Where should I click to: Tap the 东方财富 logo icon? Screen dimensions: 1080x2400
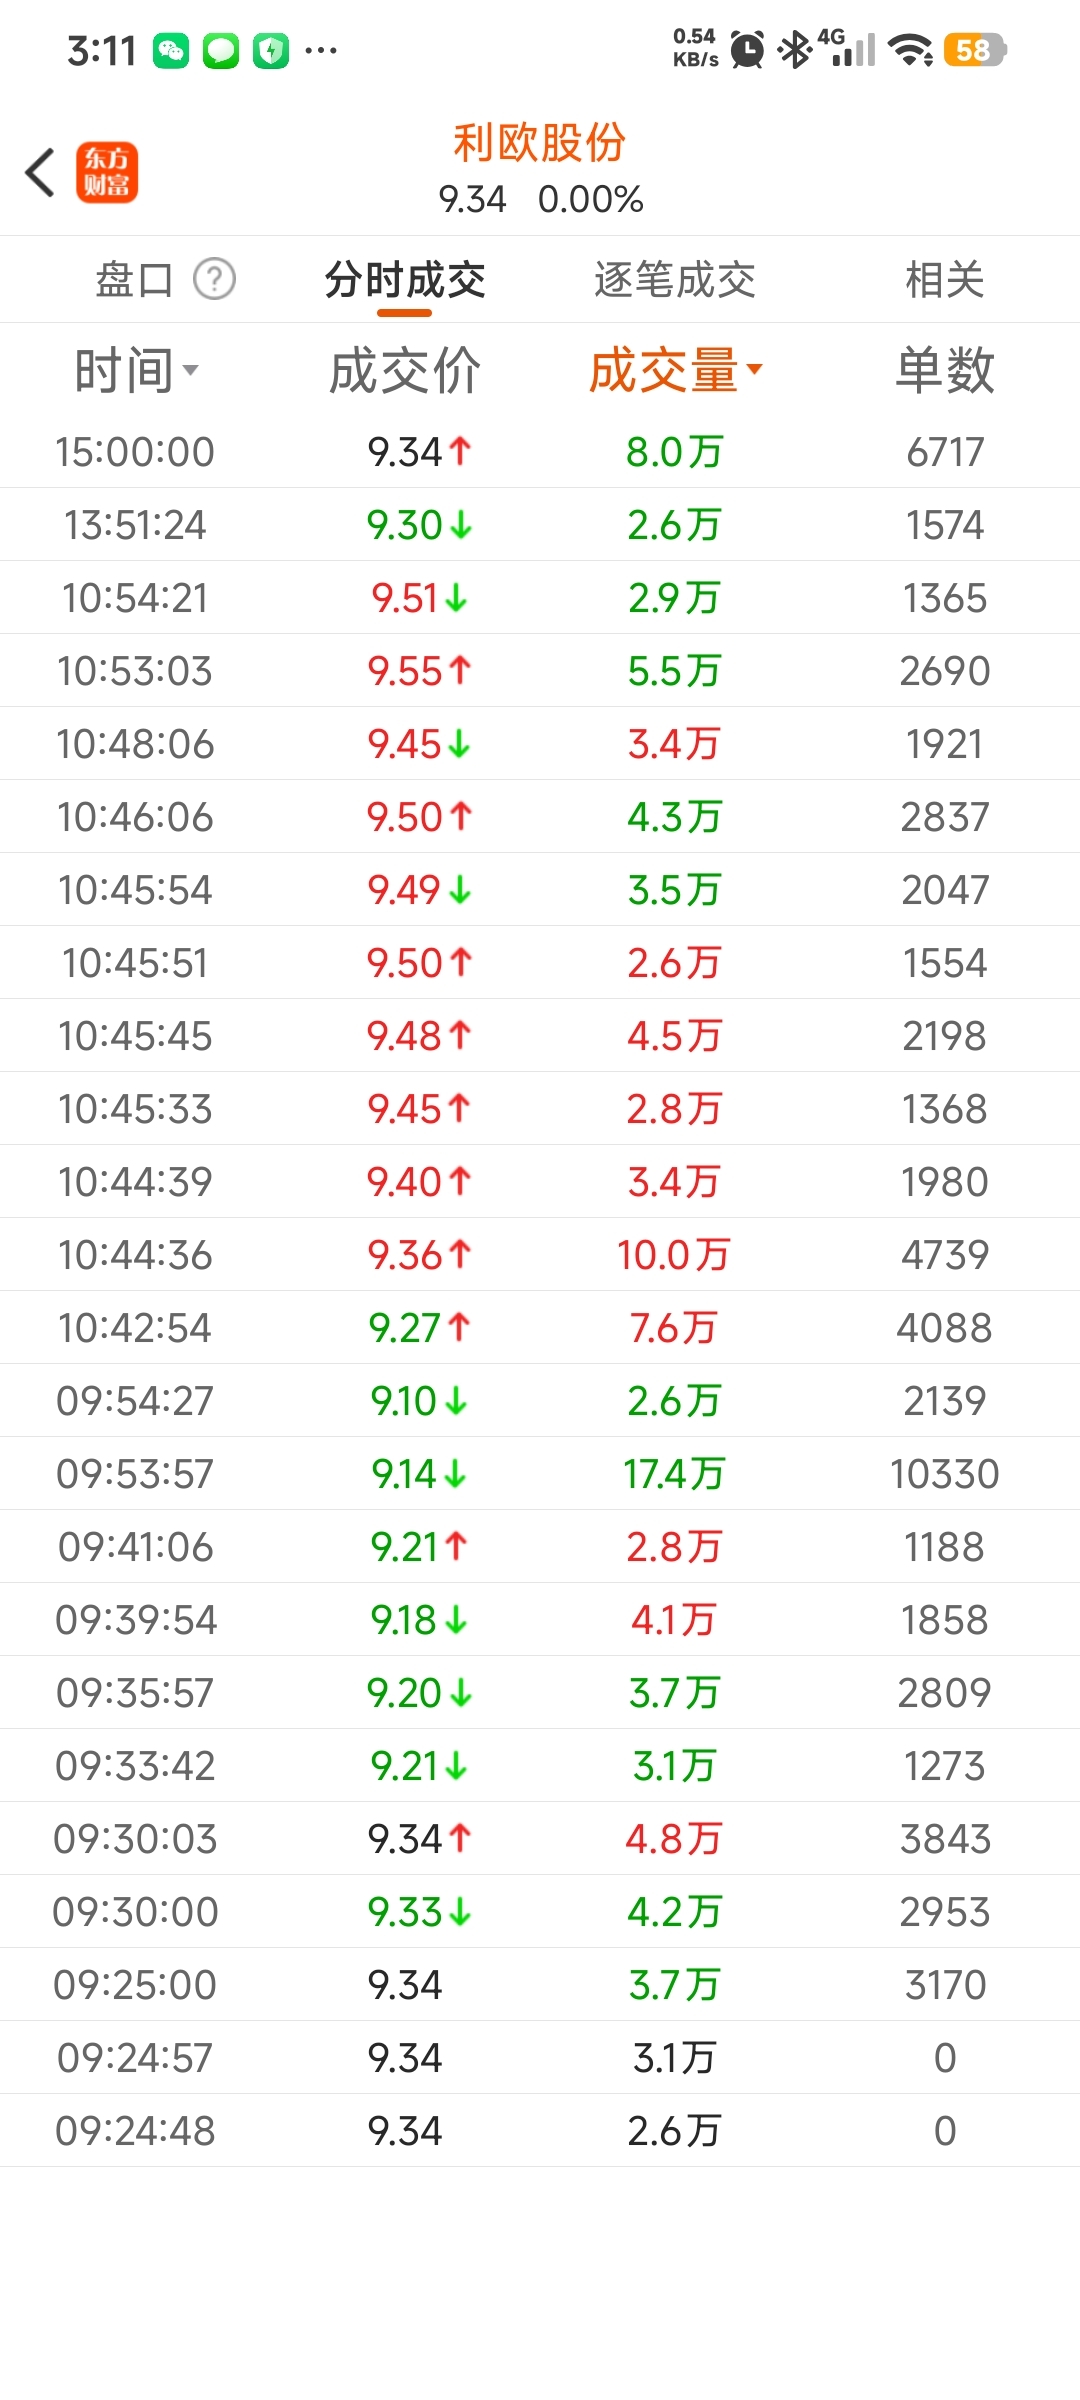(x=107, y=172)
